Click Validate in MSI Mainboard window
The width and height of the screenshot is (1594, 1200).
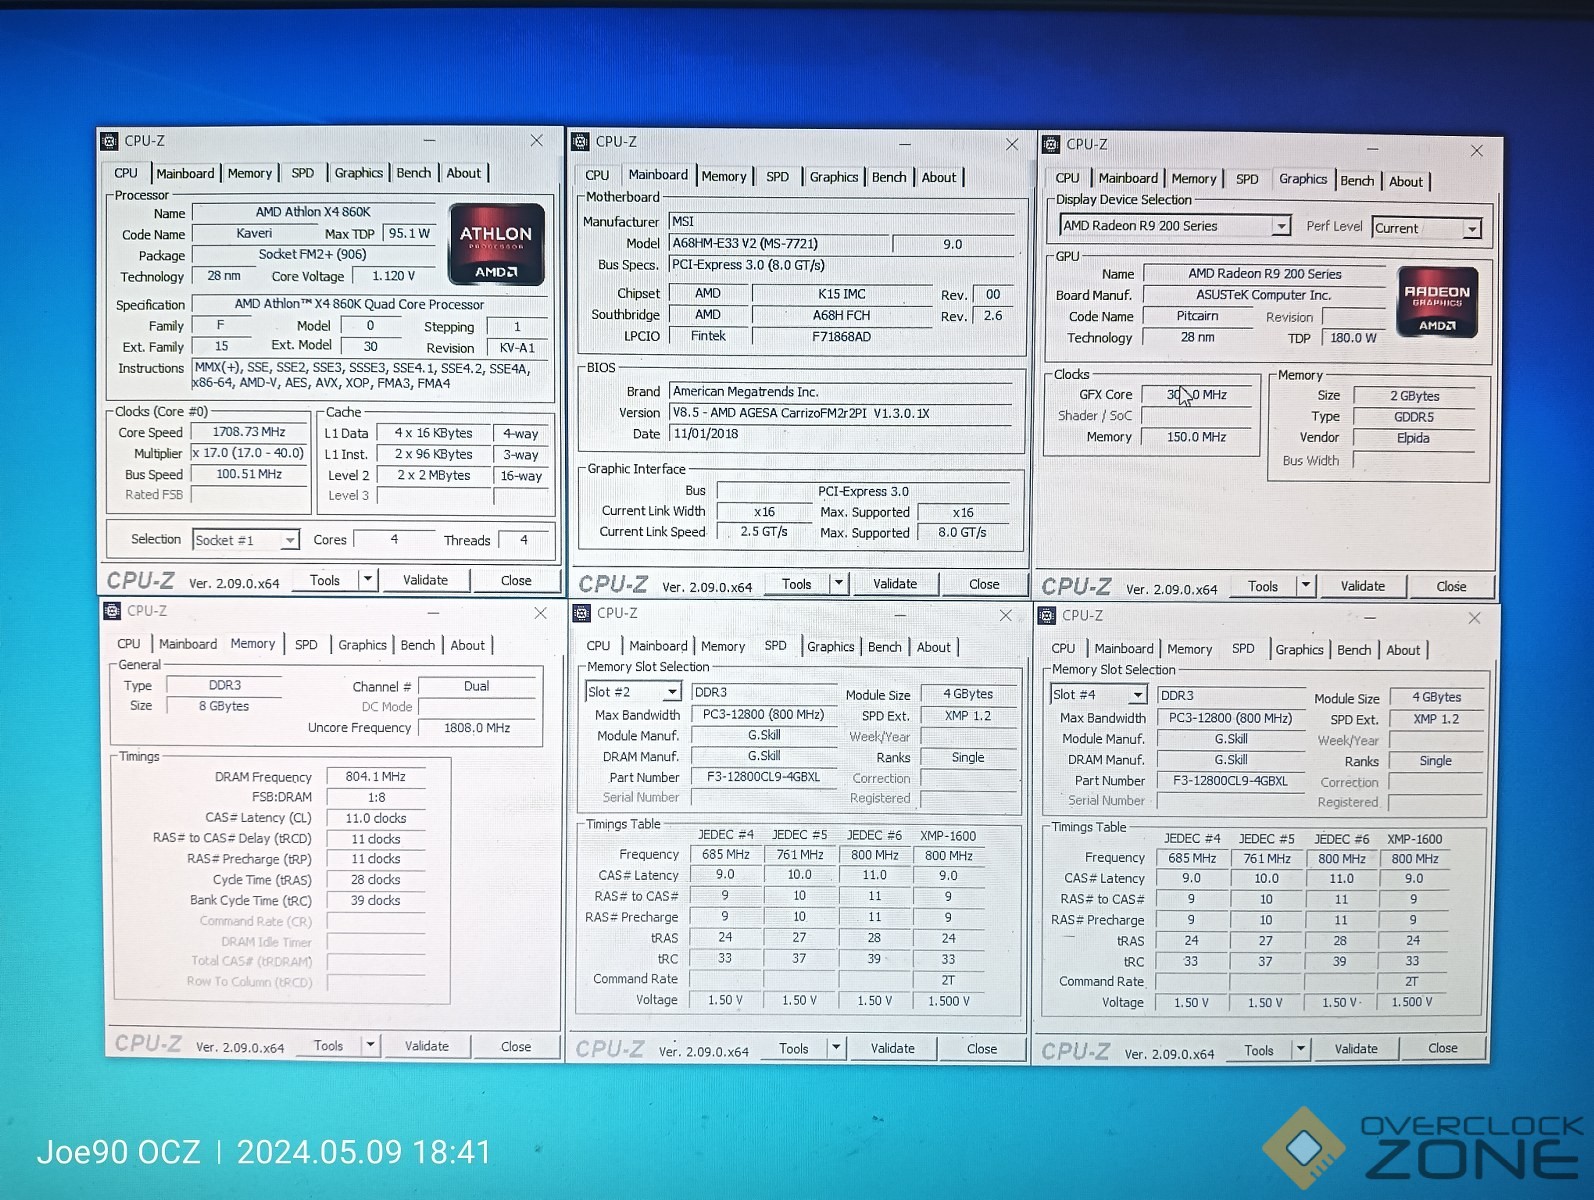pyautogui.click(x=895, y=584)
